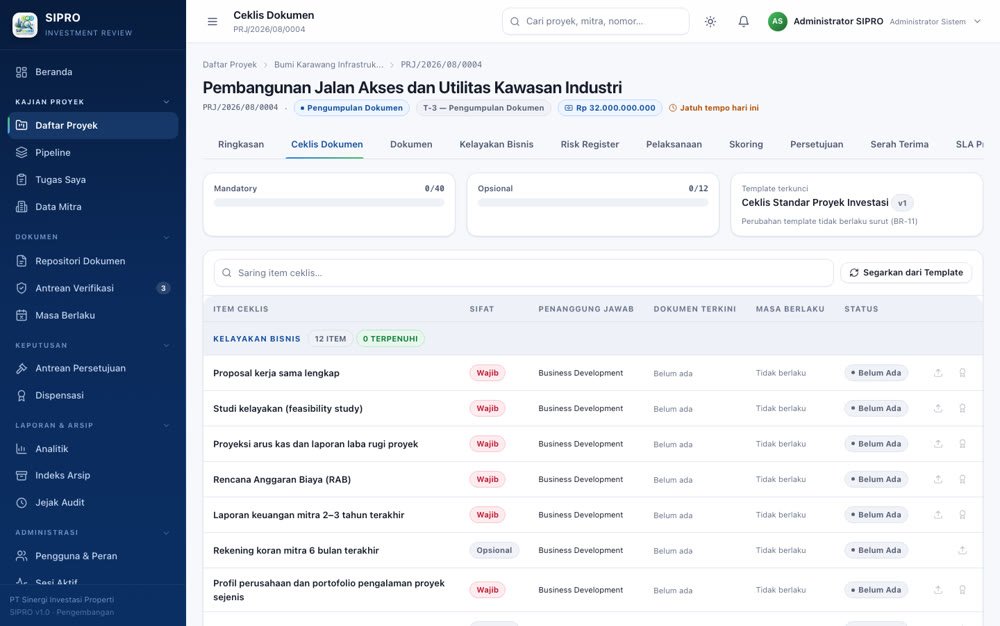
Task: Open Antrean Persetujuan
Action: pos(93,368)
